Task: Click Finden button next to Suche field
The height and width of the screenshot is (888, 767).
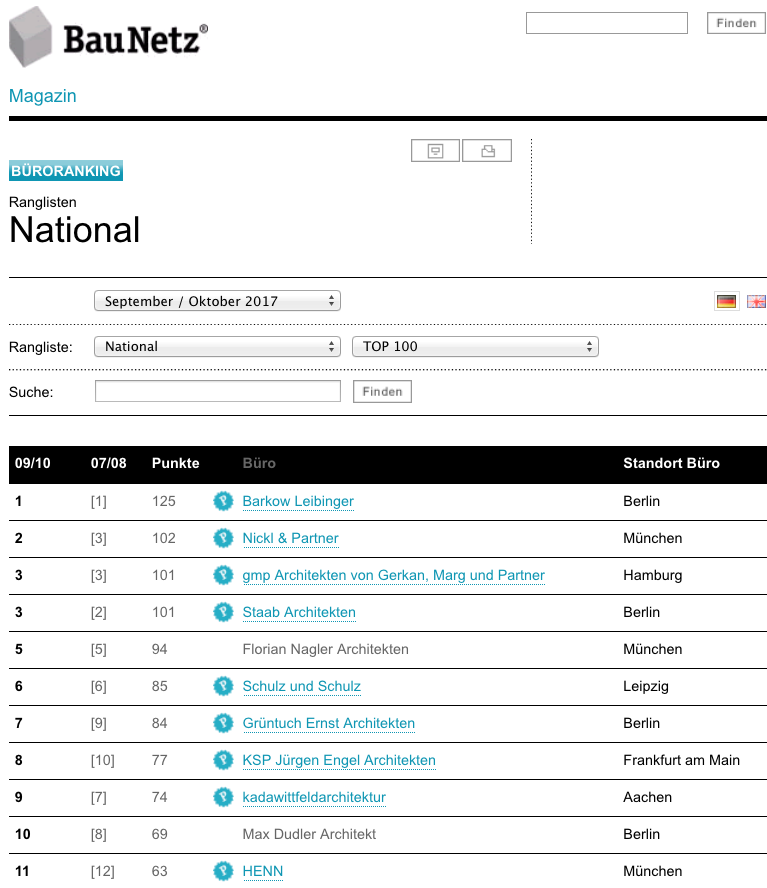Action: click(382, 391)
